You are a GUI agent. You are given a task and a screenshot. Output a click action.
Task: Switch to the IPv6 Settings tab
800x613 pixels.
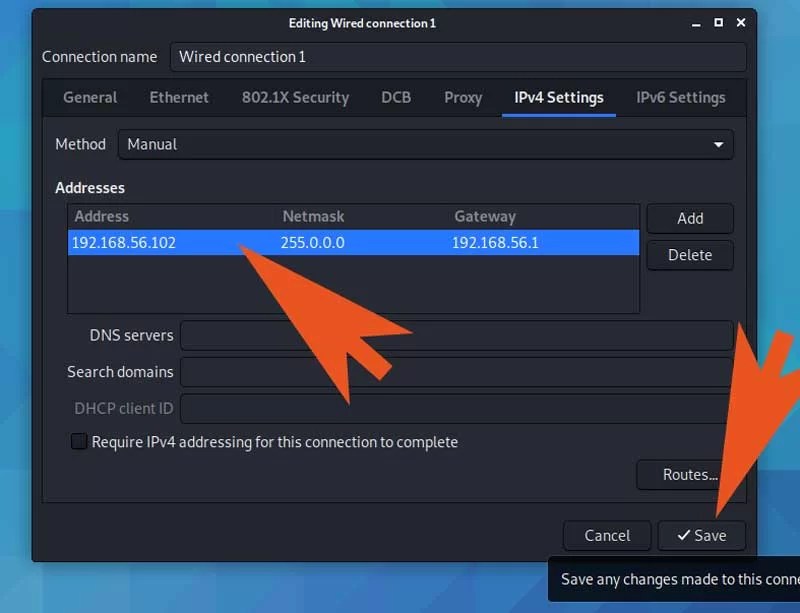(680, 97)
